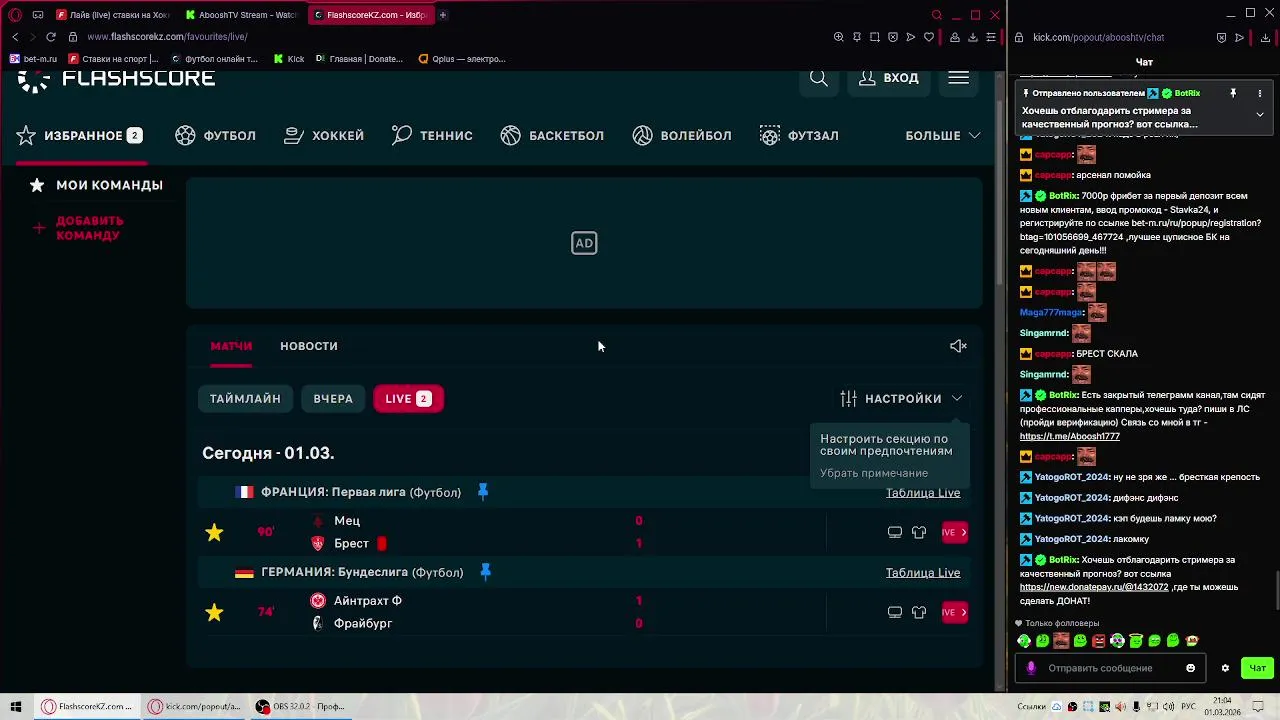
Task: Go to the ФУТЗАЛ sport section
Action: coord(799,136)
